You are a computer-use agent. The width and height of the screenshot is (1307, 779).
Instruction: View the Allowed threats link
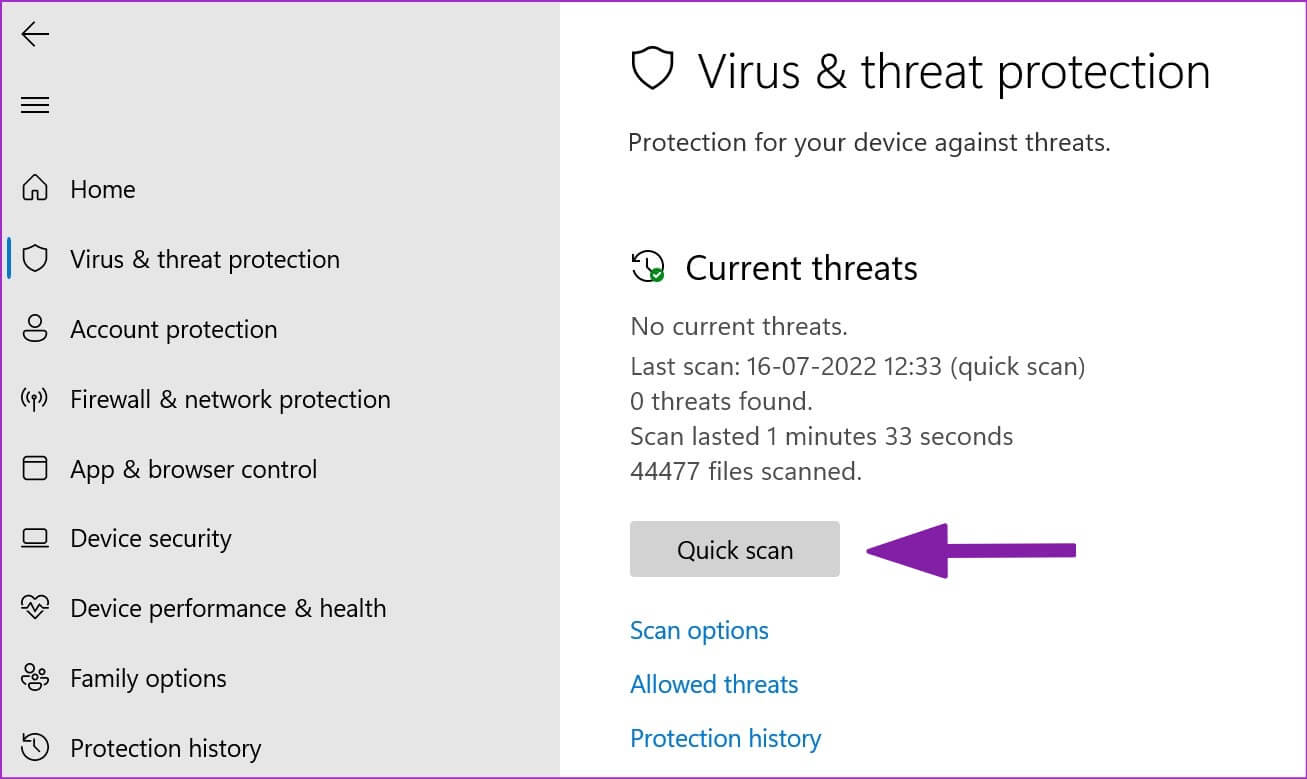(x=714, y=685)
